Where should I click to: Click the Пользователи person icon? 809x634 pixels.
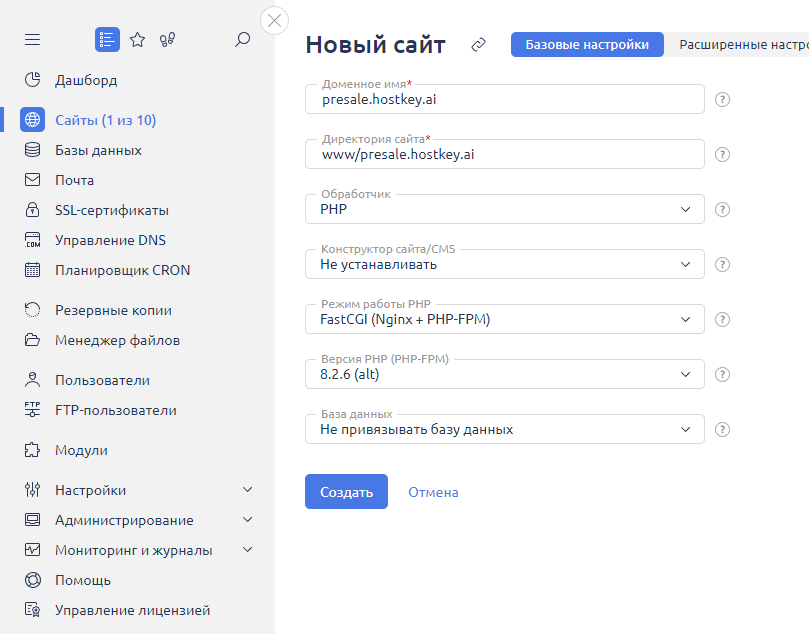pyautogui.click(x=33, y=380)
